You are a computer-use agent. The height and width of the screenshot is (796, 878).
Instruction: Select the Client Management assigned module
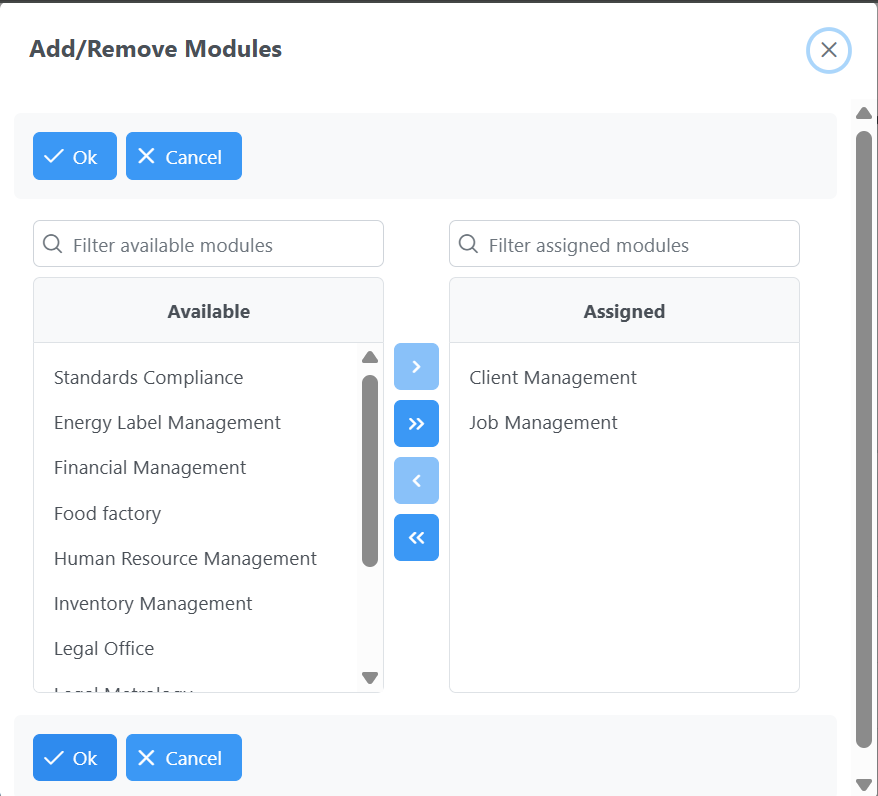click(553, 377)
